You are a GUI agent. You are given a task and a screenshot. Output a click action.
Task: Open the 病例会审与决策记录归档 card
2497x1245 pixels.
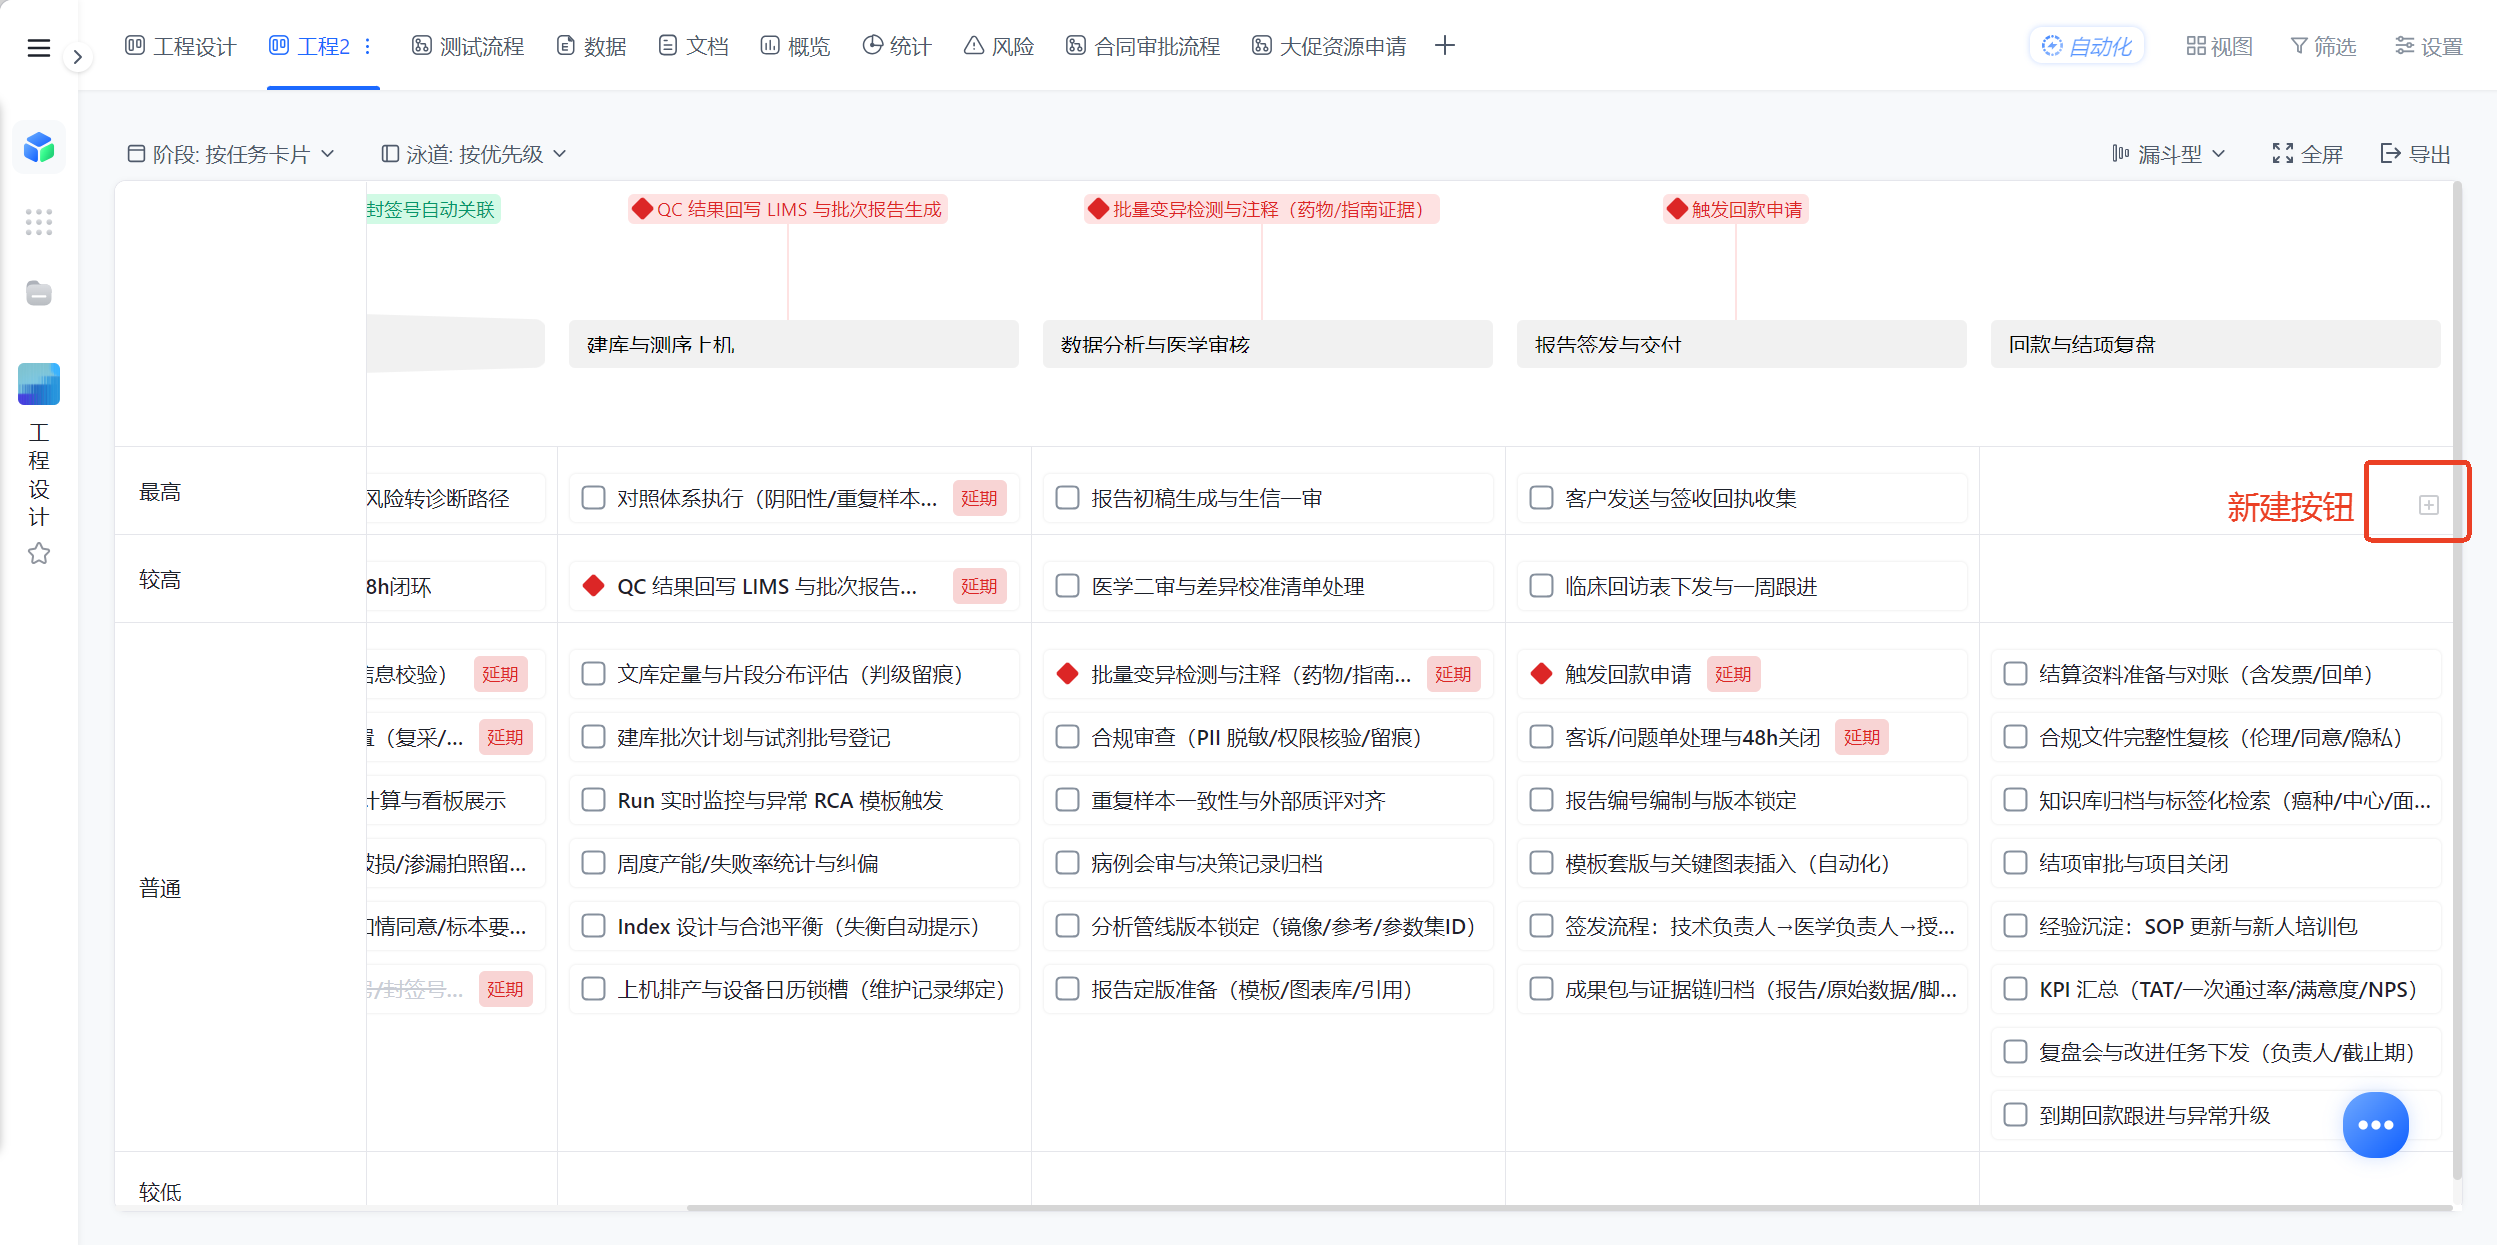click(1268, 863)
